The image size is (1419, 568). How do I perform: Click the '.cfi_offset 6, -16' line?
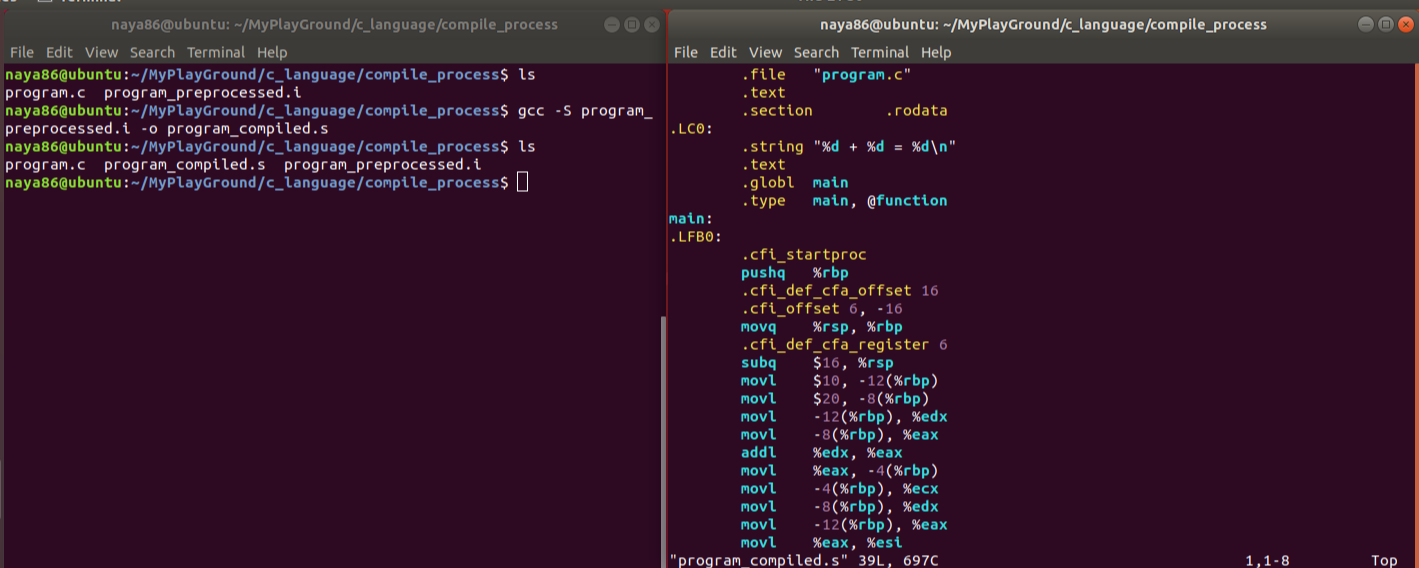822,308
